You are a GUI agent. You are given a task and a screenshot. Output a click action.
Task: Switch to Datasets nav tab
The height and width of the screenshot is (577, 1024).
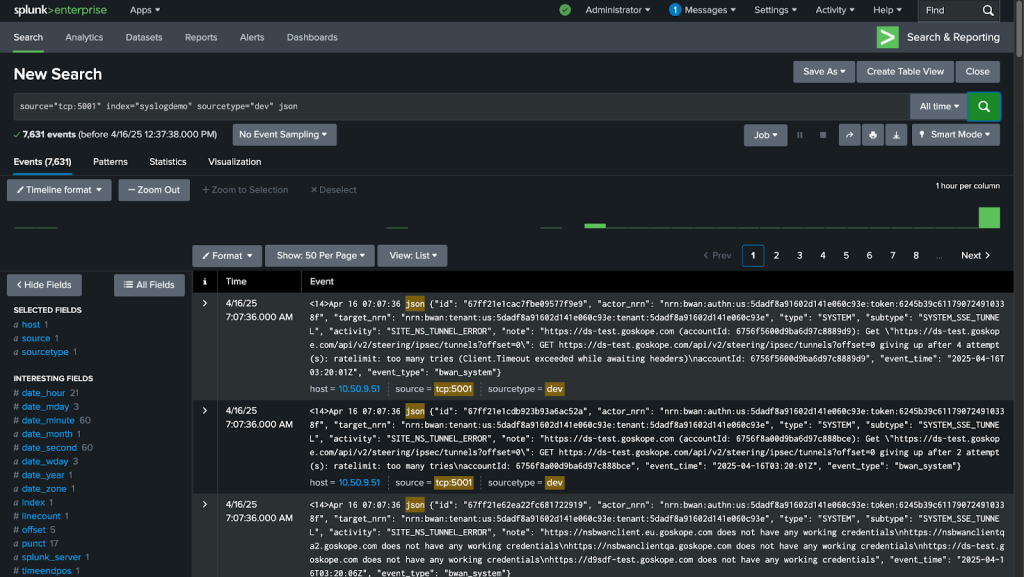pos(144,37)
